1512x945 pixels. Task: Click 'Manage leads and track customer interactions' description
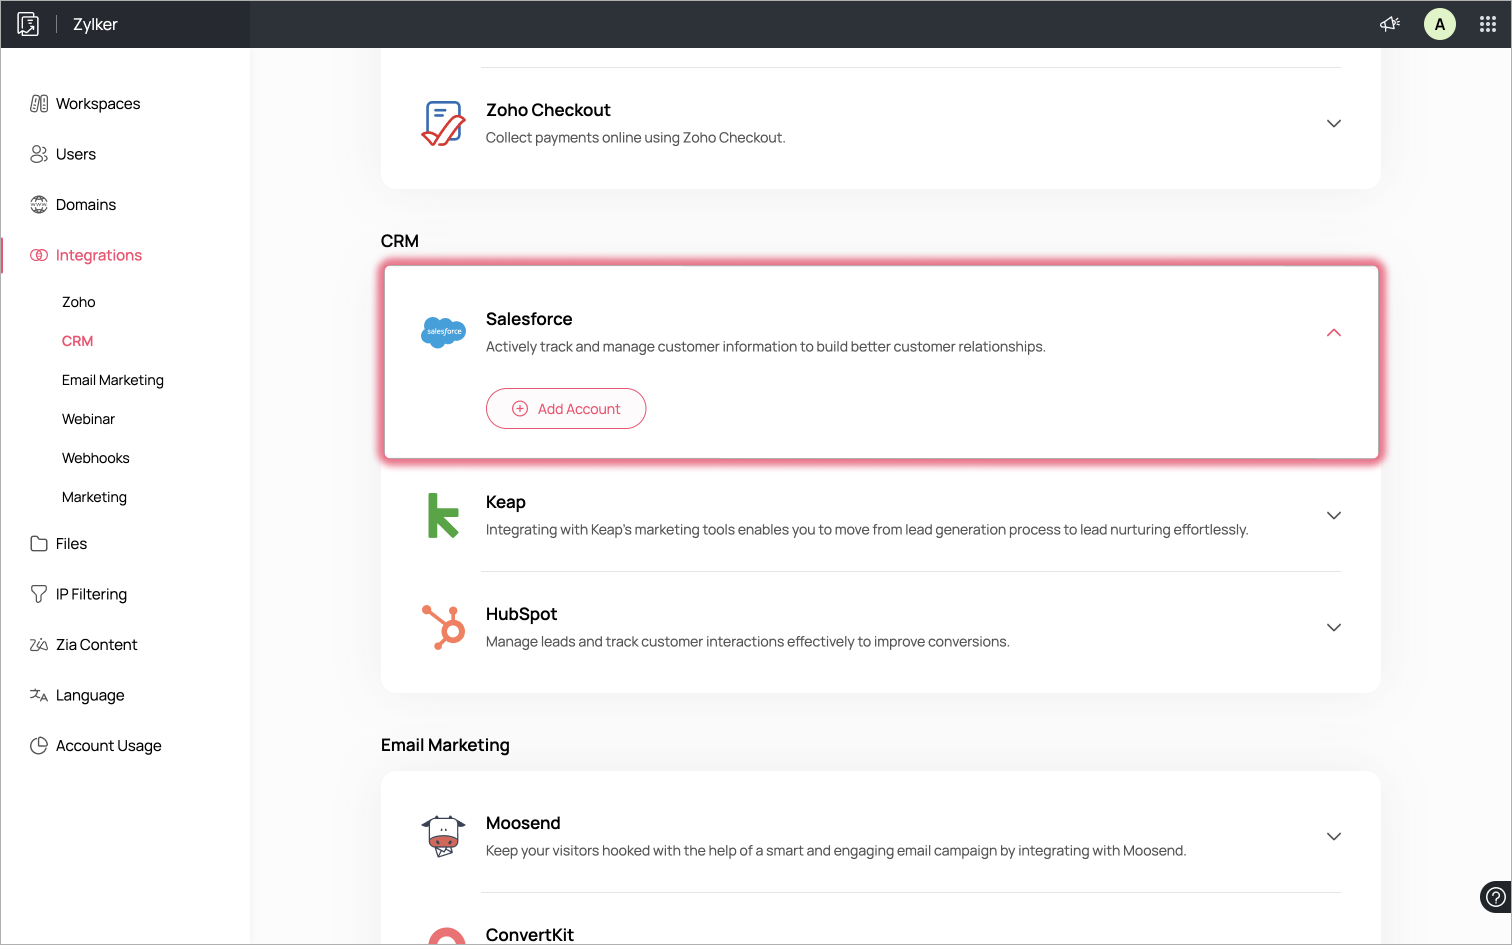tap(748, 642)
